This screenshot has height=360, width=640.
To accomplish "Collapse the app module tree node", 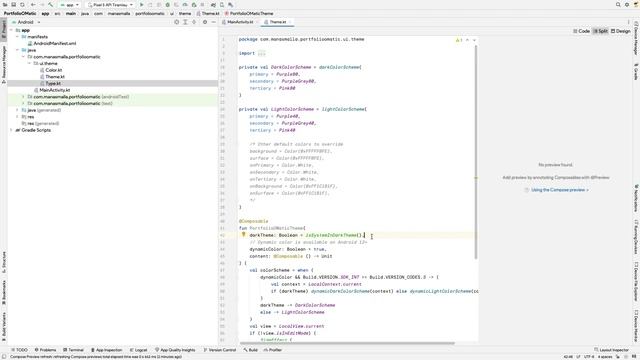I will coord(11,30).
